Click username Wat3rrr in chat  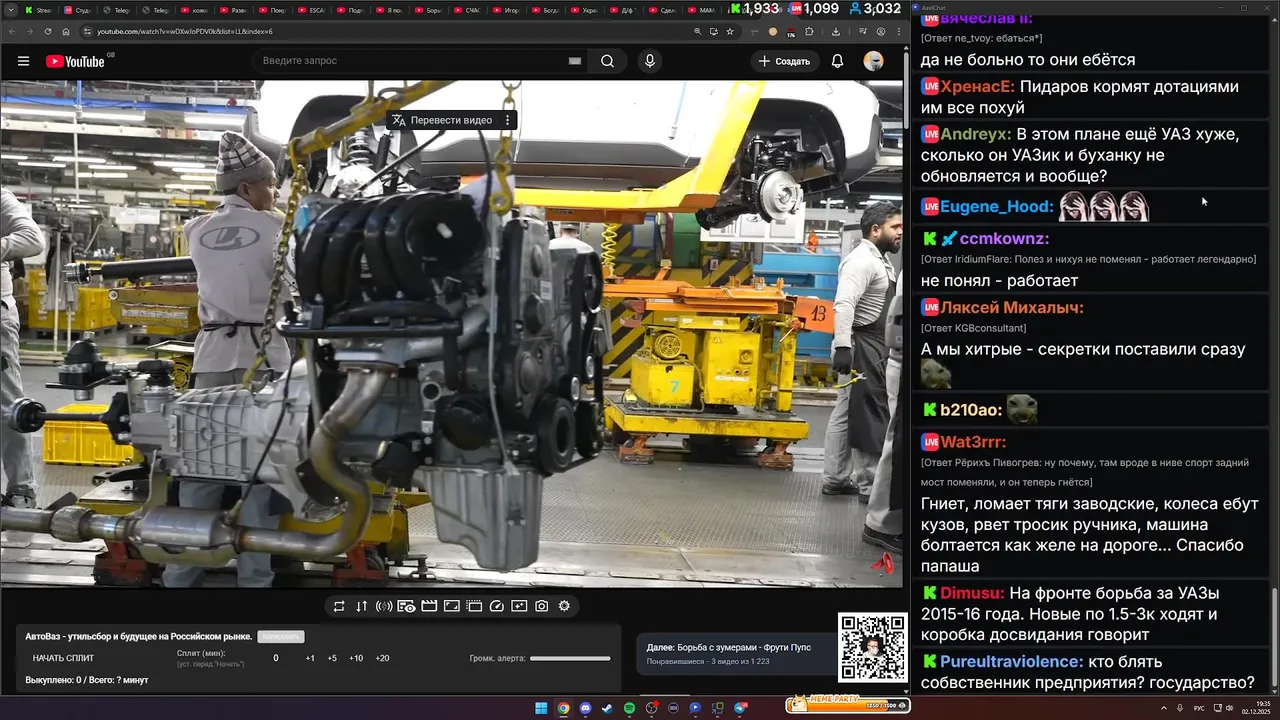(x=973, y=442)
